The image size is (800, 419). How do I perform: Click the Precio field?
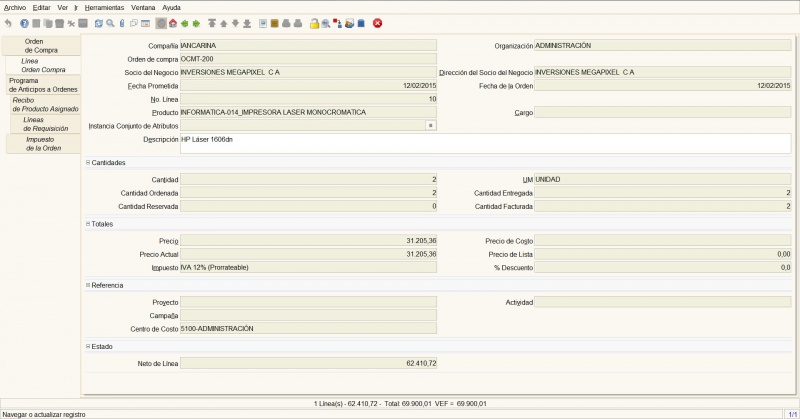pos(308,241)
